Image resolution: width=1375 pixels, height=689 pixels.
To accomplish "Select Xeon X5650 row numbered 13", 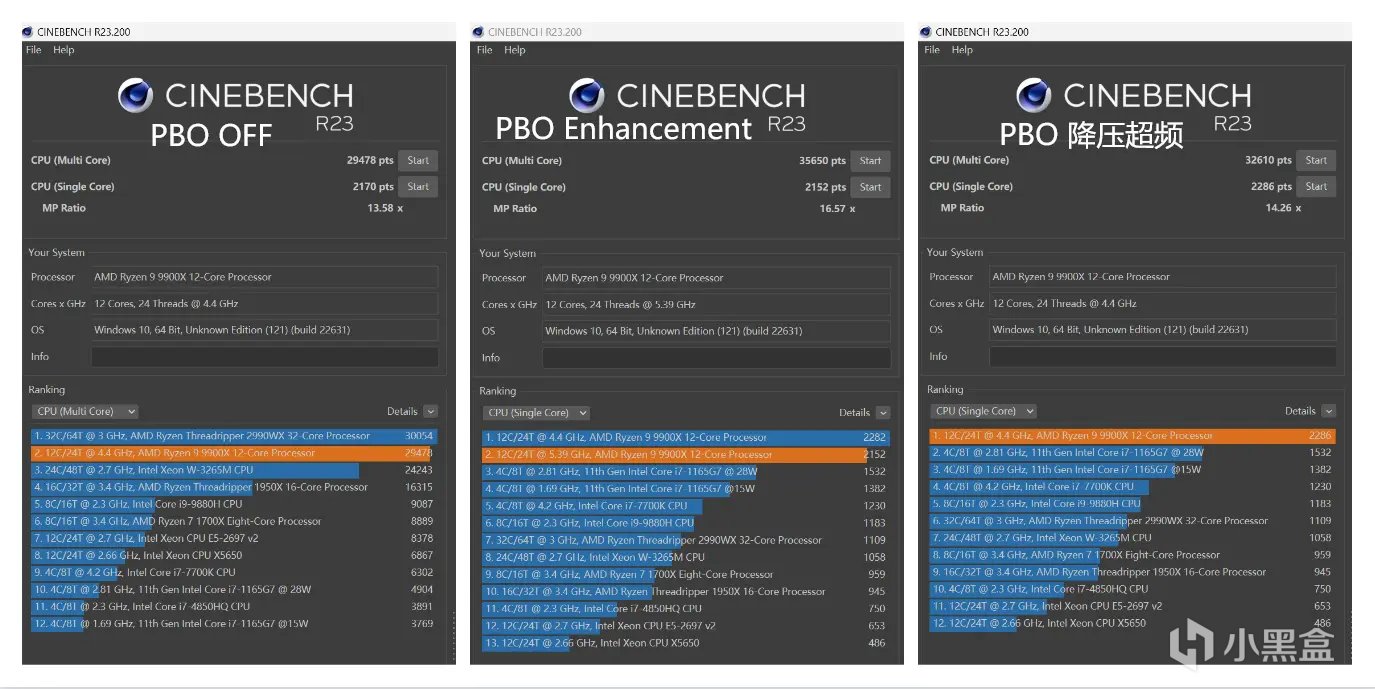I will 686,642.
